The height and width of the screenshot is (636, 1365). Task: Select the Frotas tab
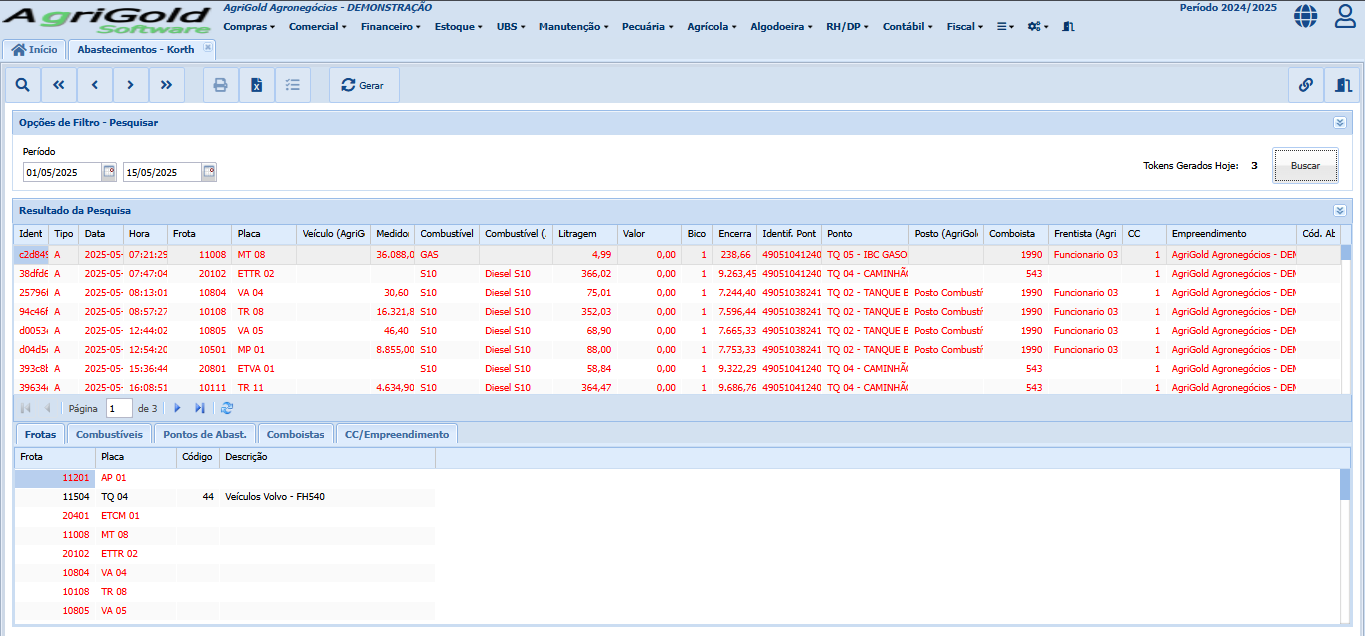(x=40, y=434)
